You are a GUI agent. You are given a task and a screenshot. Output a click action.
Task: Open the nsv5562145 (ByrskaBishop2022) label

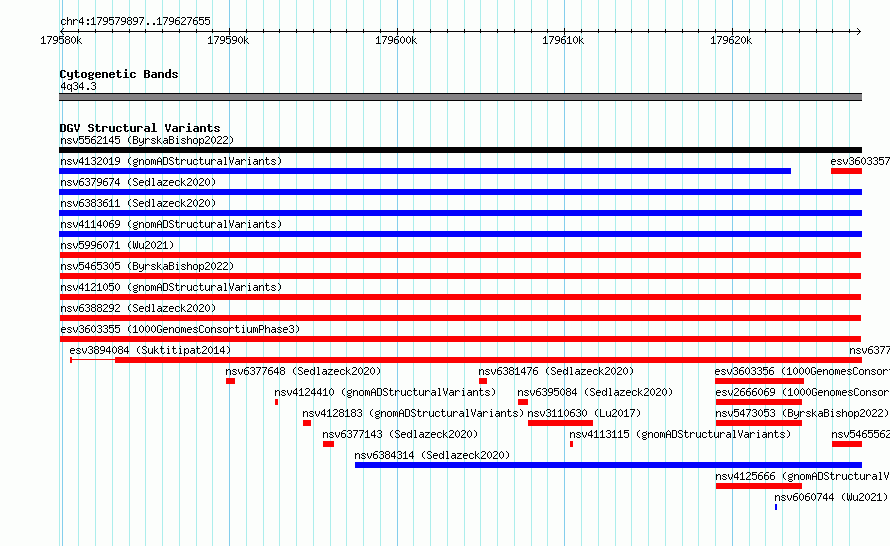tap(147, 140)
